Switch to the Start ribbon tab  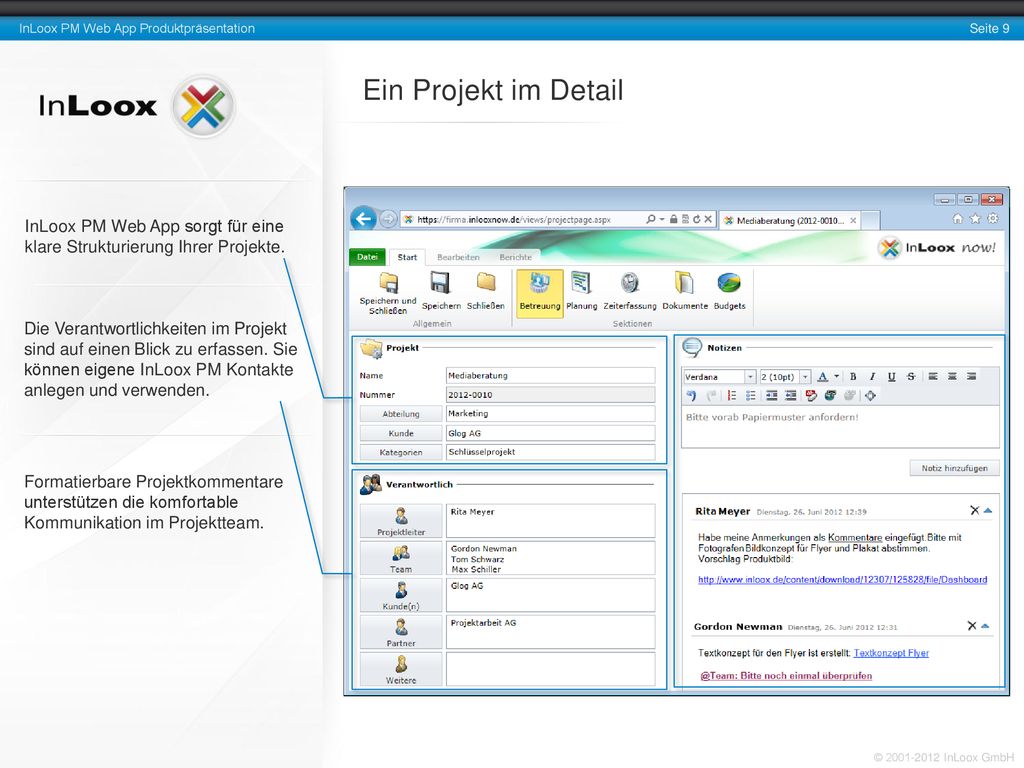pos(407,257)
